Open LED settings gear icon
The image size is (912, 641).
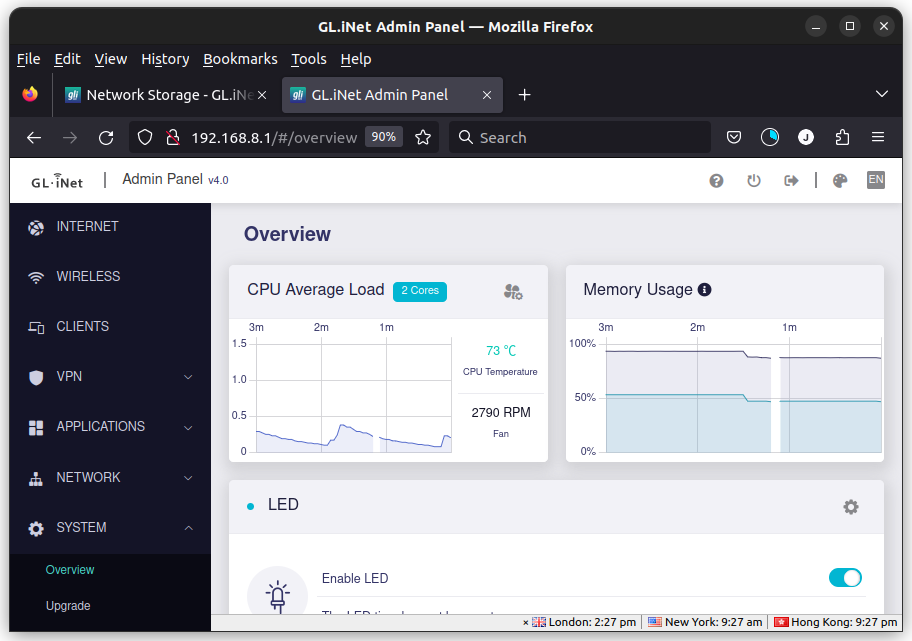(851, 507)
